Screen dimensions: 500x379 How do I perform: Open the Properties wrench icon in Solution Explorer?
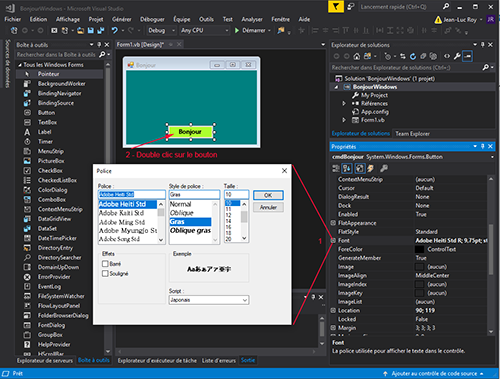(457, 56)
